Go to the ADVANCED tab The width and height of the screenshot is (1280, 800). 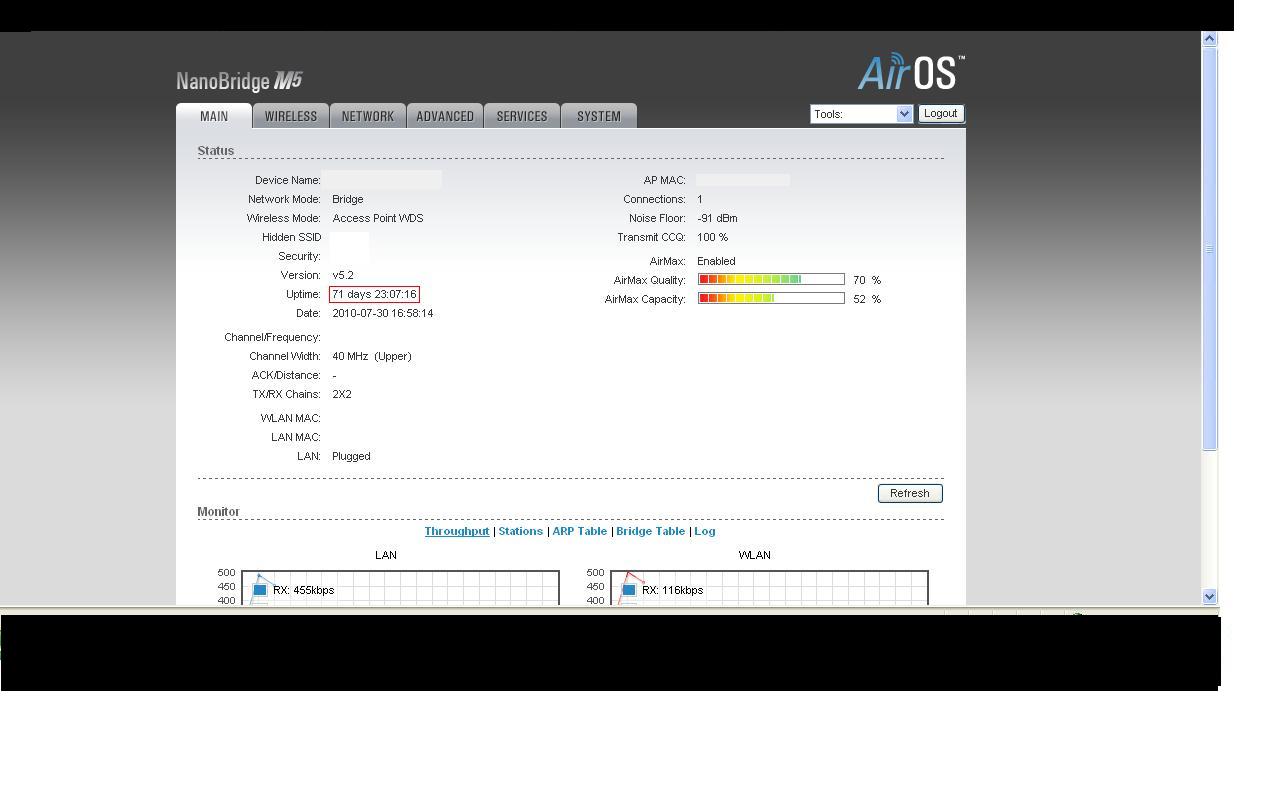[445, 116]
